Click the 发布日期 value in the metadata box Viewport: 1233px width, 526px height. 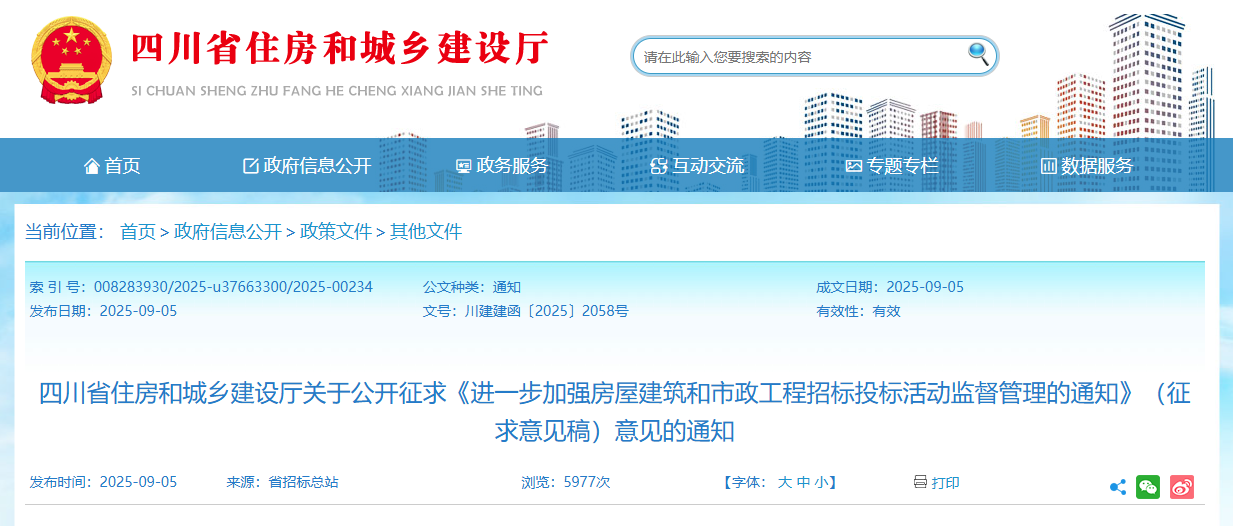pos(138,311)
